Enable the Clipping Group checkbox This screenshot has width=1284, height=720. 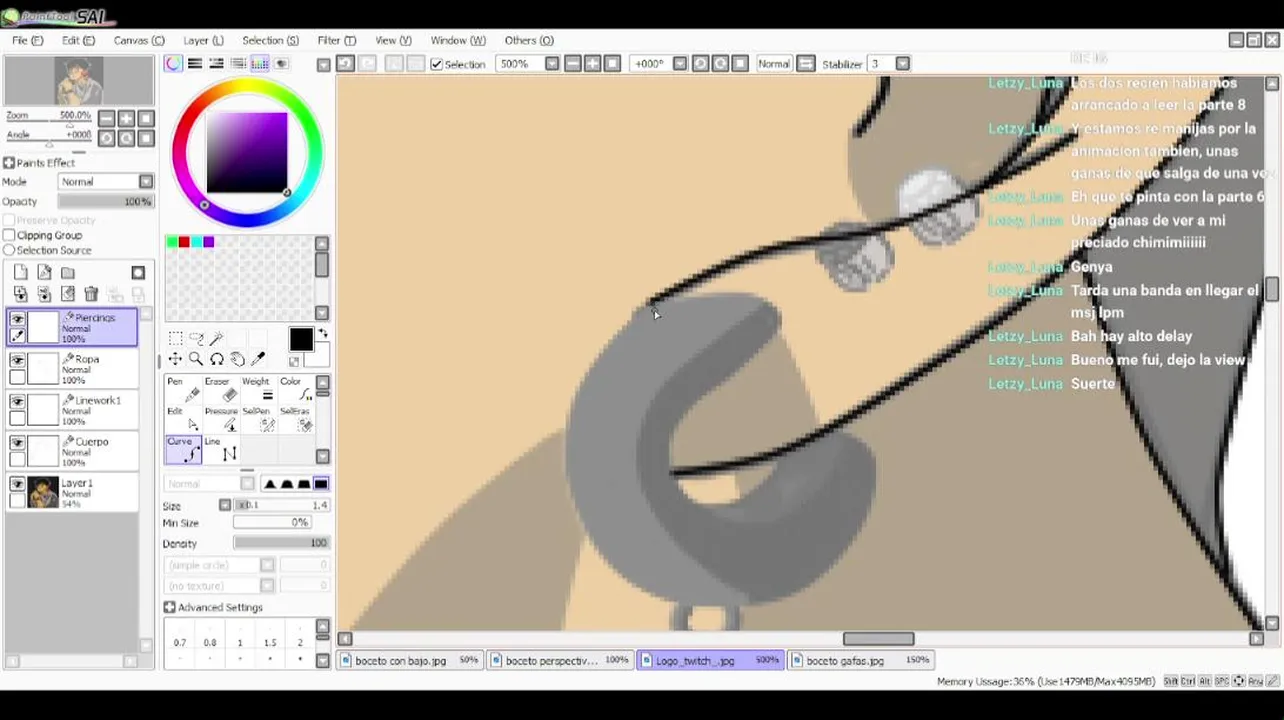pos(9,235)
